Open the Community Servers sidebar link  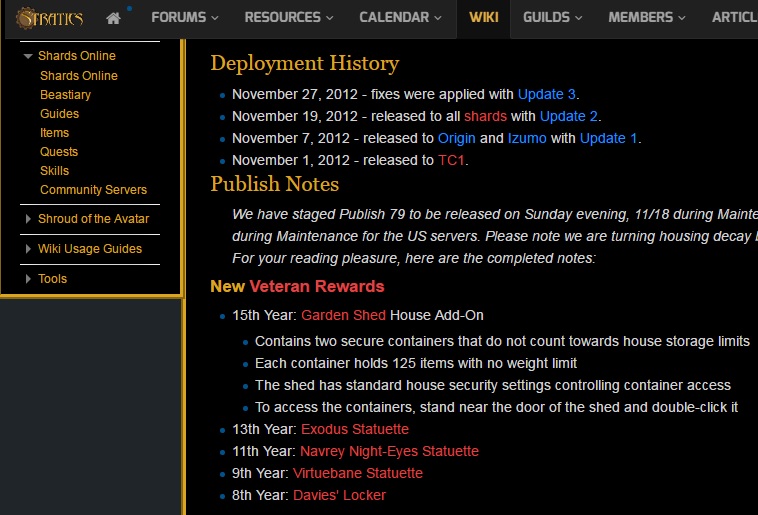(93, 190)
